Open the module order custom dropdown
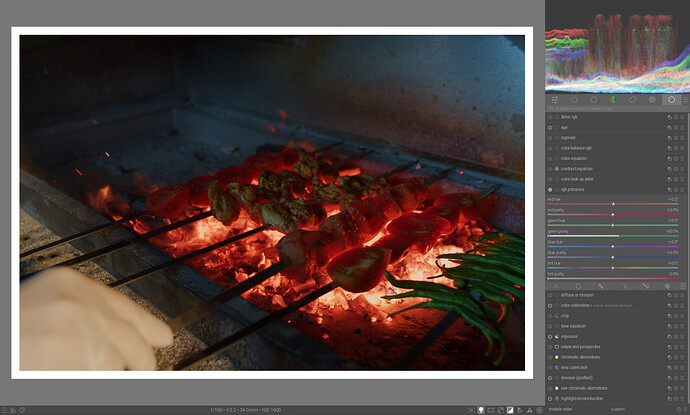The image size is (690, 415). pos(617,410)
